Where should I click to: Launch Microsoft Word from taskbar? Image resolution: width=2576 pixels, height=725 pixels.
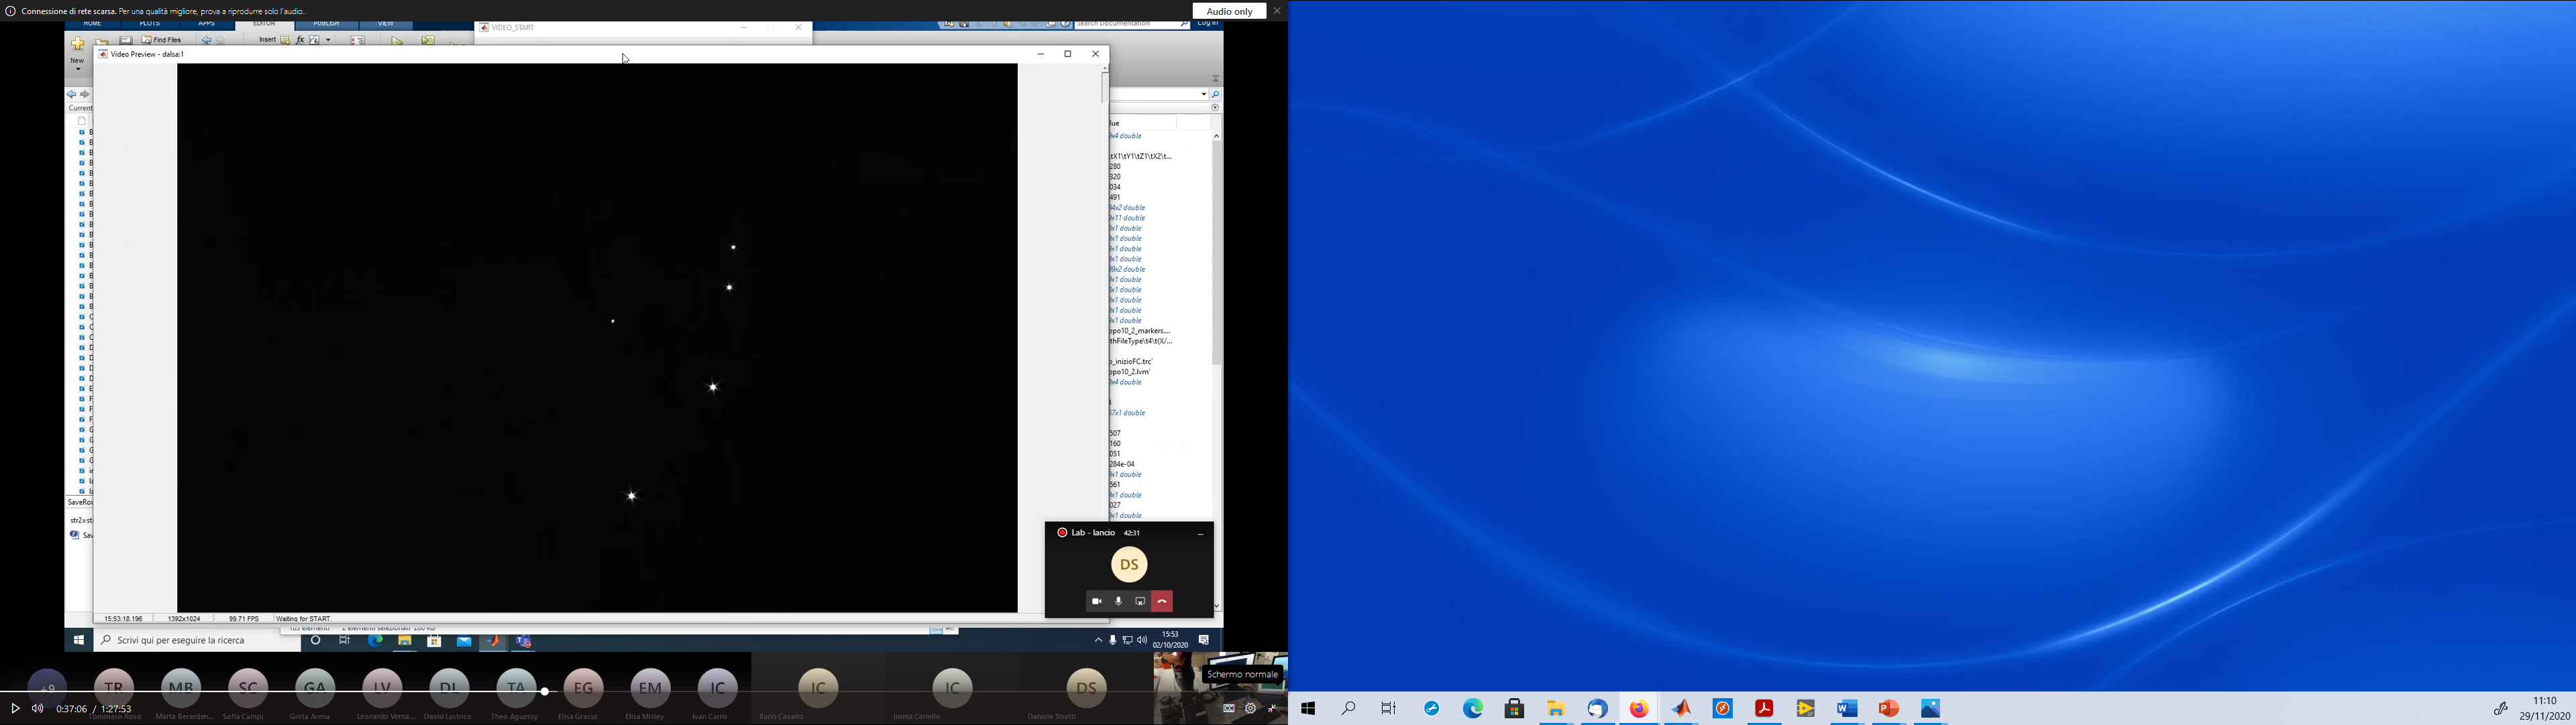click(1847, 708)
